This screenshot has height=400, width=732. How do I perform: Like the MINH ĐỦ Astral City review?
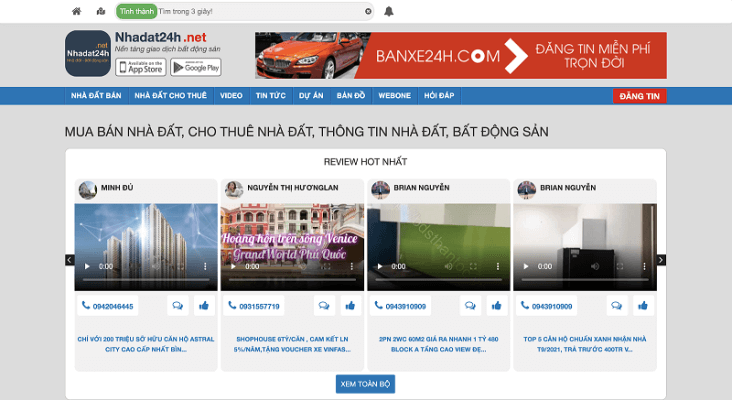click(204, 306)
